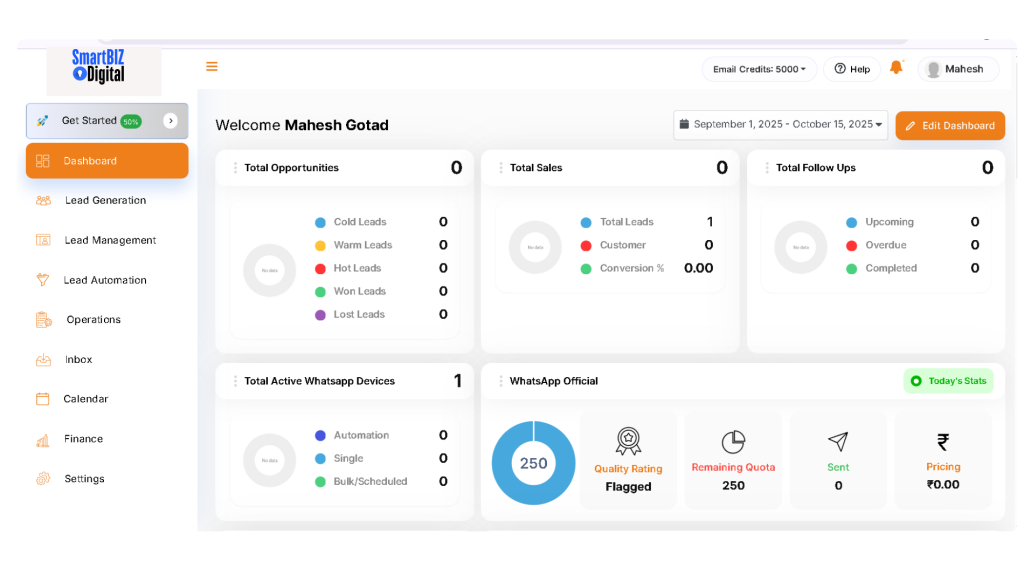Click the blue 250 donut chart
This screenshot has height=568, width=1024.
[x=533, y=463]
